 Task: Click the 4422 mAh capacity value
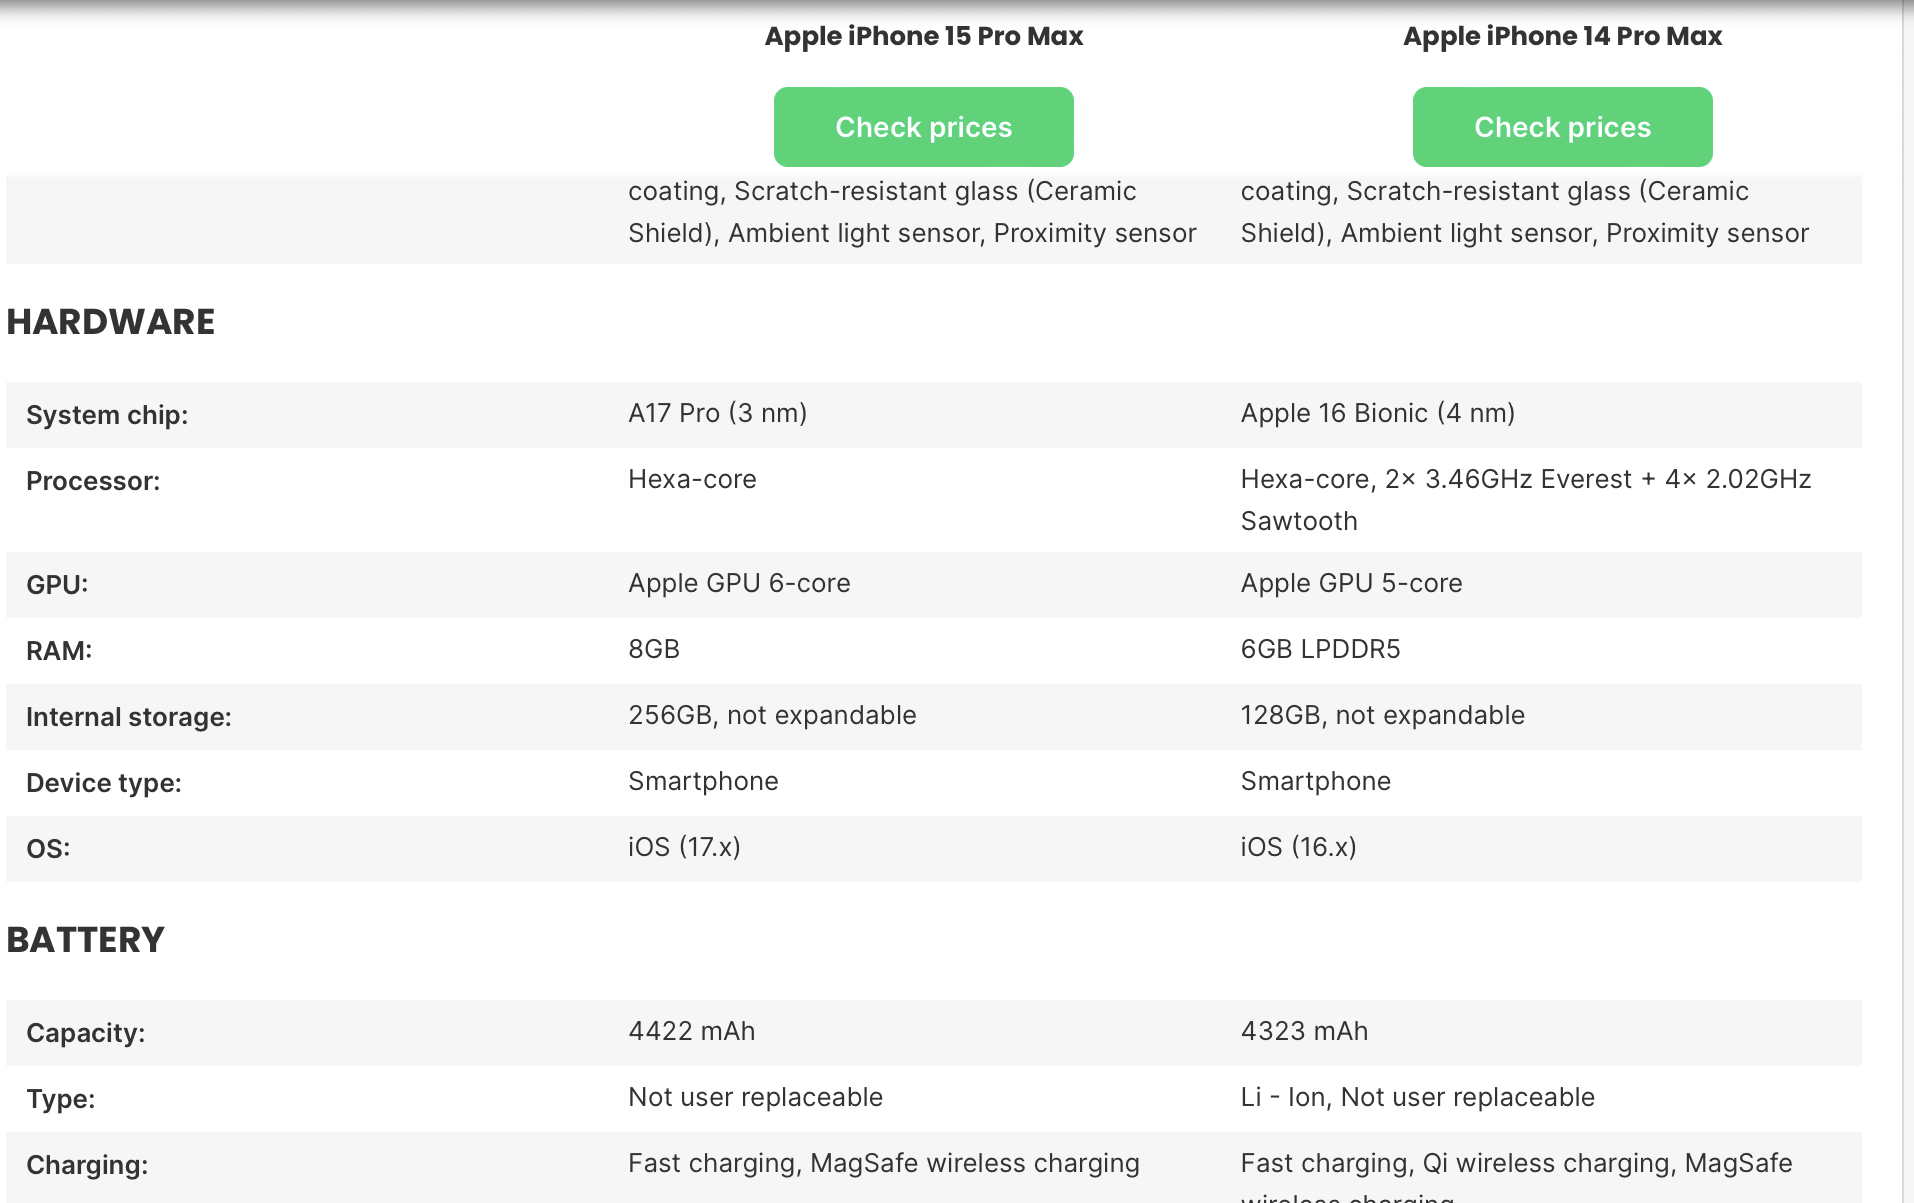point(691,1031)
